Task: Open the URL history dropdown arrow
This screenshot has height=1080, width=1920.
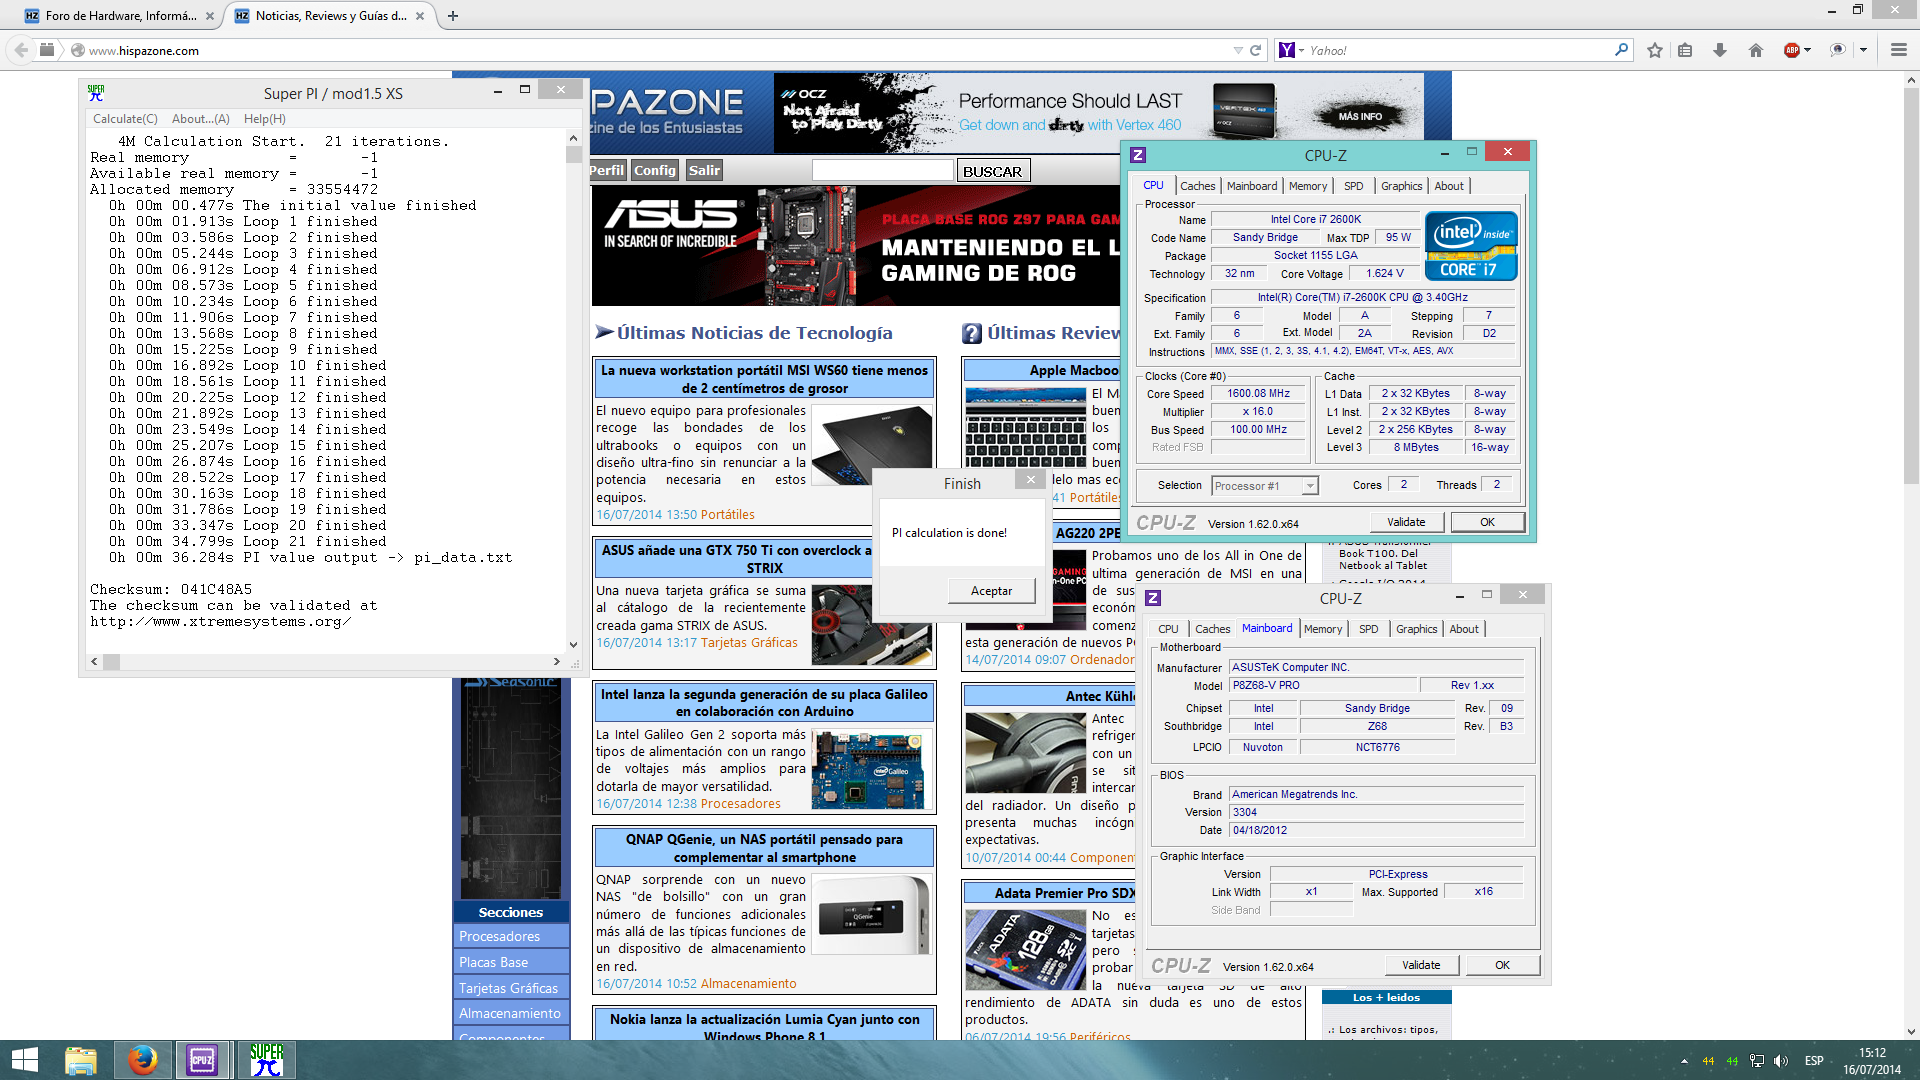Action: 1238,50
